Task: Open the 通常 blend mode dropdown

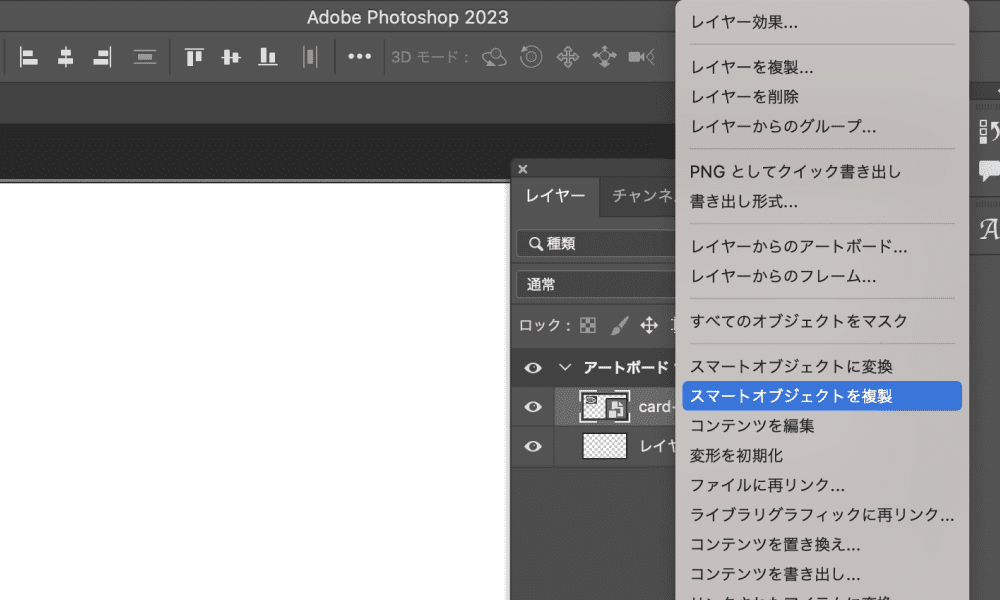Action: tap(596, 284)
